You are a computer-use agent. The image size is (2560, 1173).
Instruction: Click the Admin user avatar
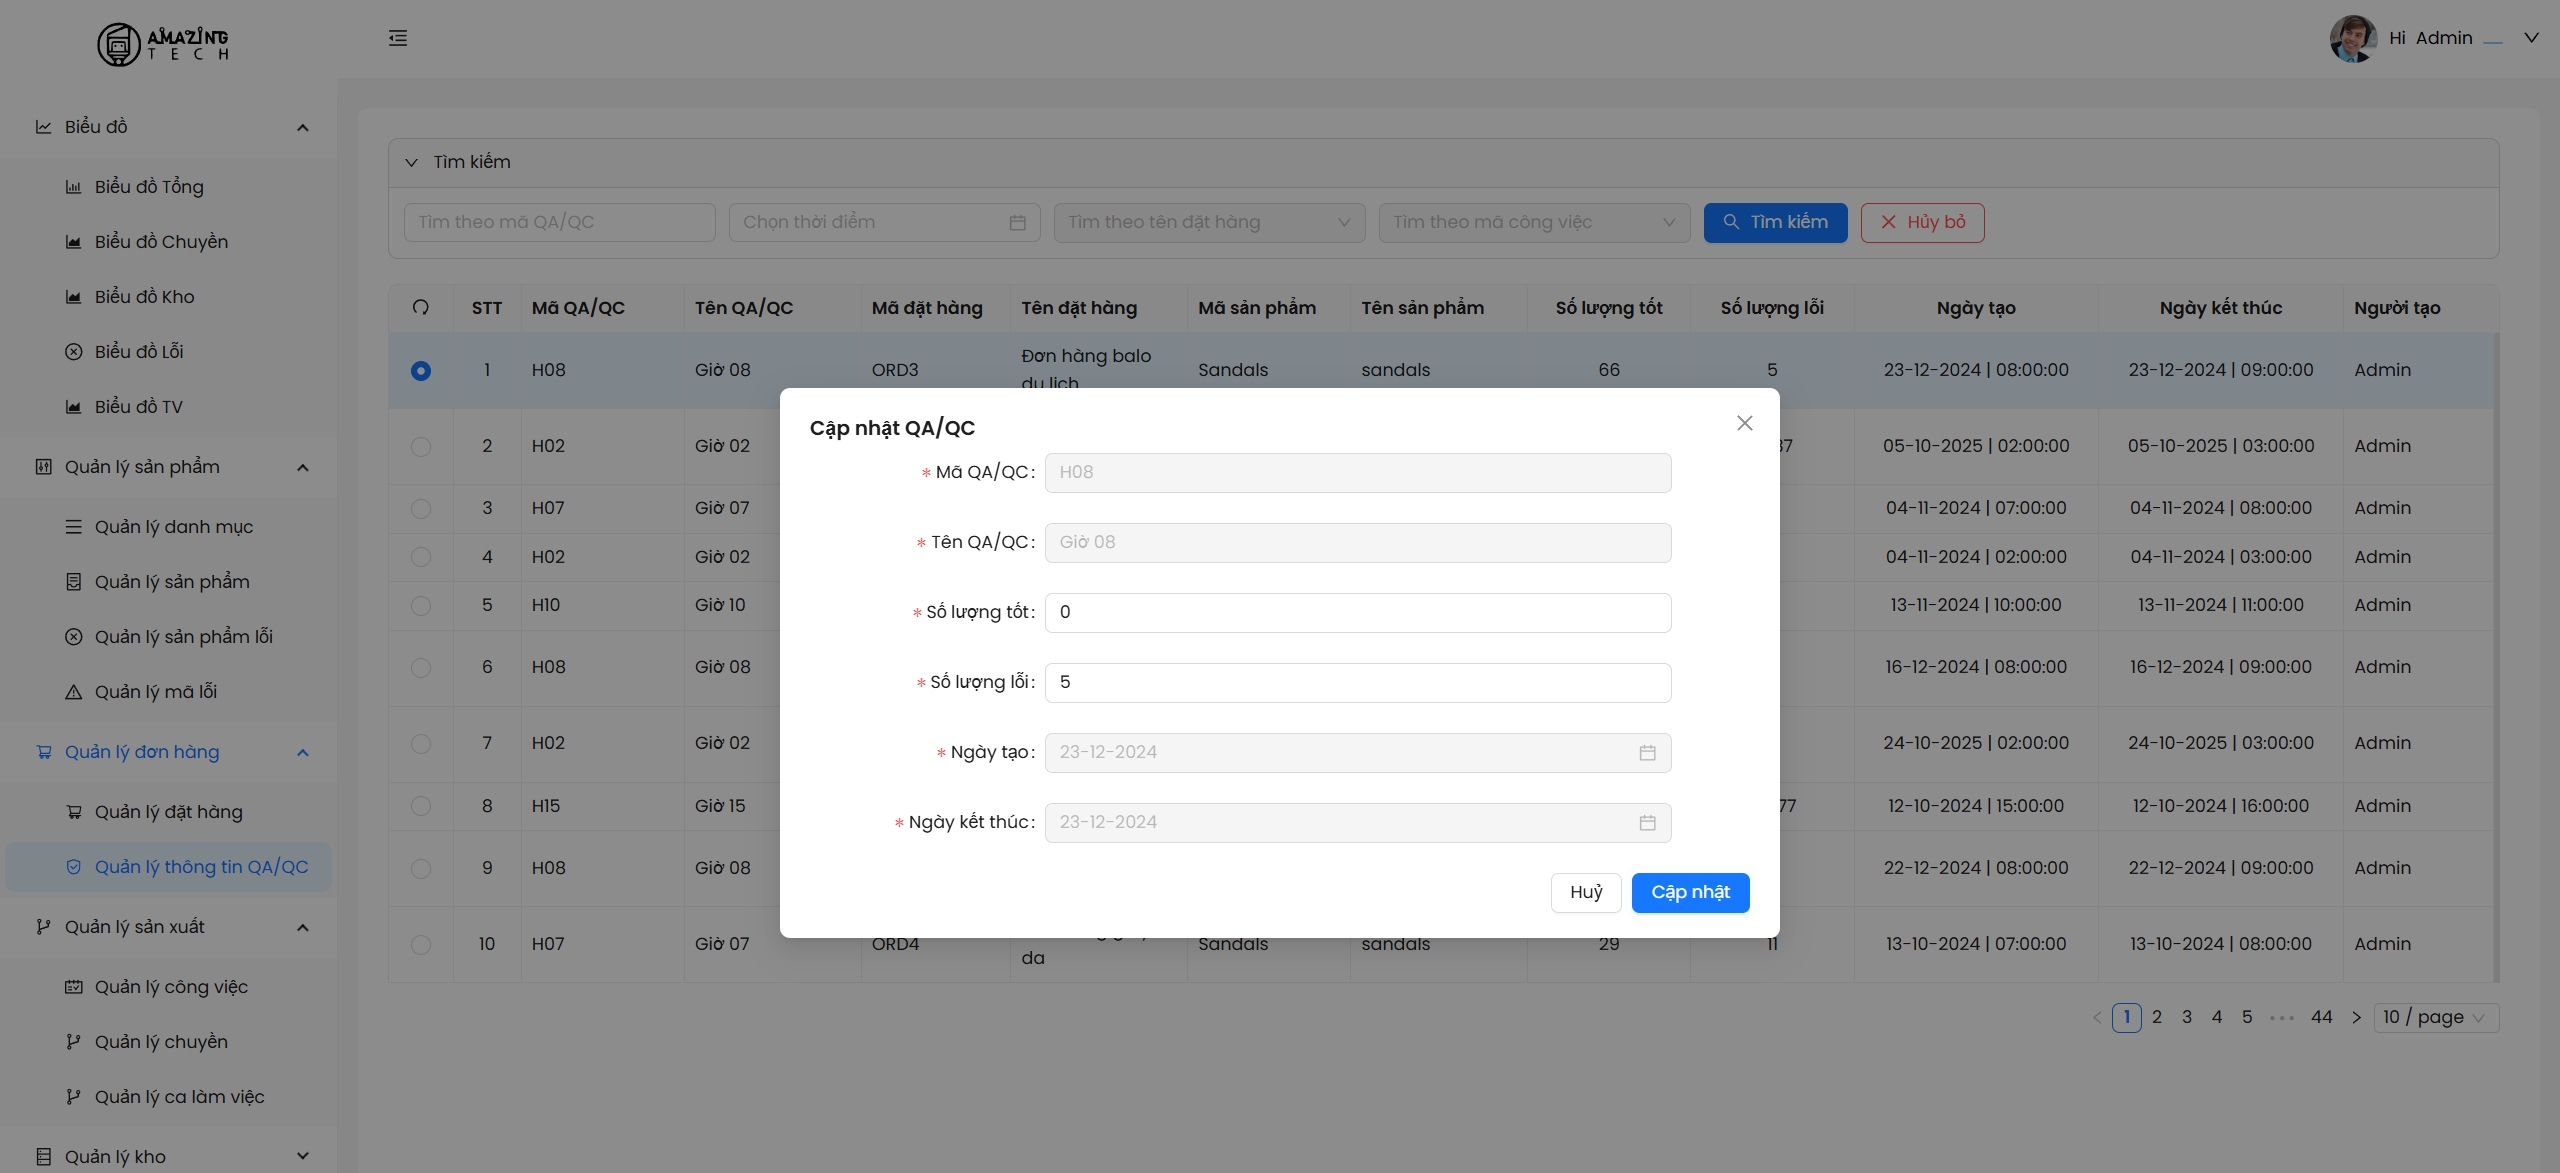[x=2352, y=38]
